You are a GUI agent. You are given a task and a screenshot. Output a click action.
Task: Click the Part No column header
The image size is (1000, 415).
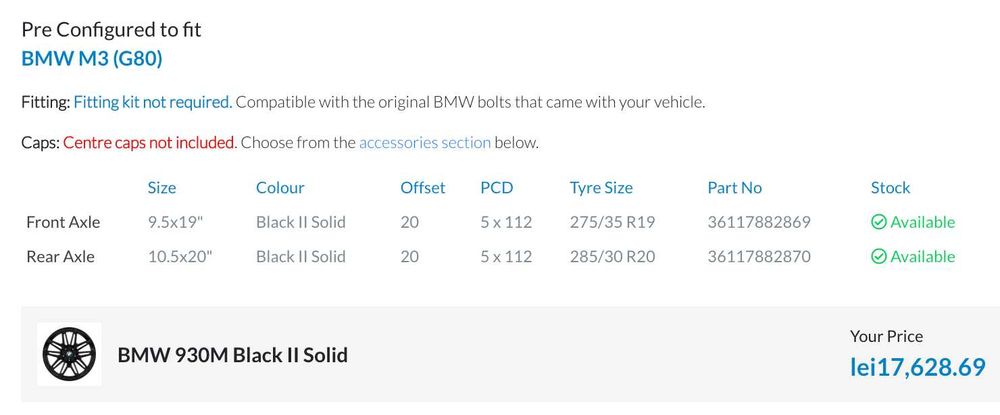(735, 188)
